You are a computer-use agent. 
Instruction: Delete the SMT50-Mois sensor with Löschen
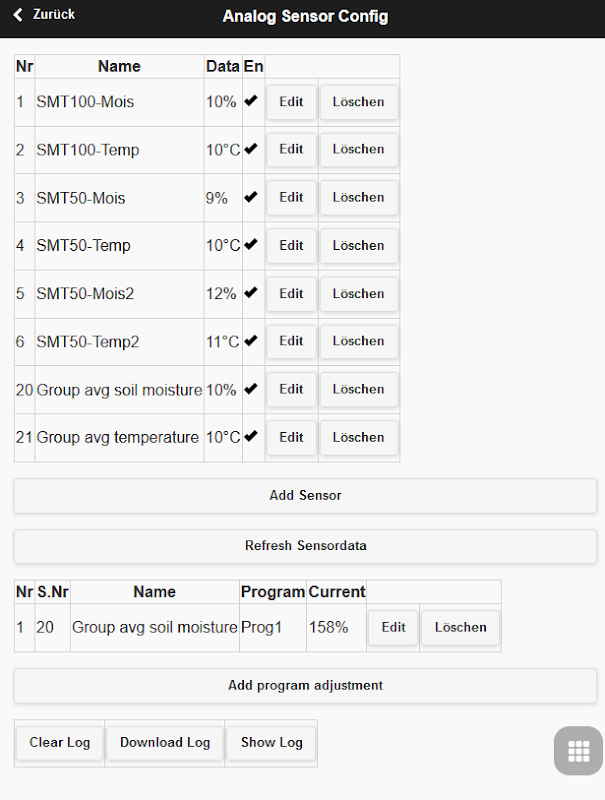pos(359,197)
